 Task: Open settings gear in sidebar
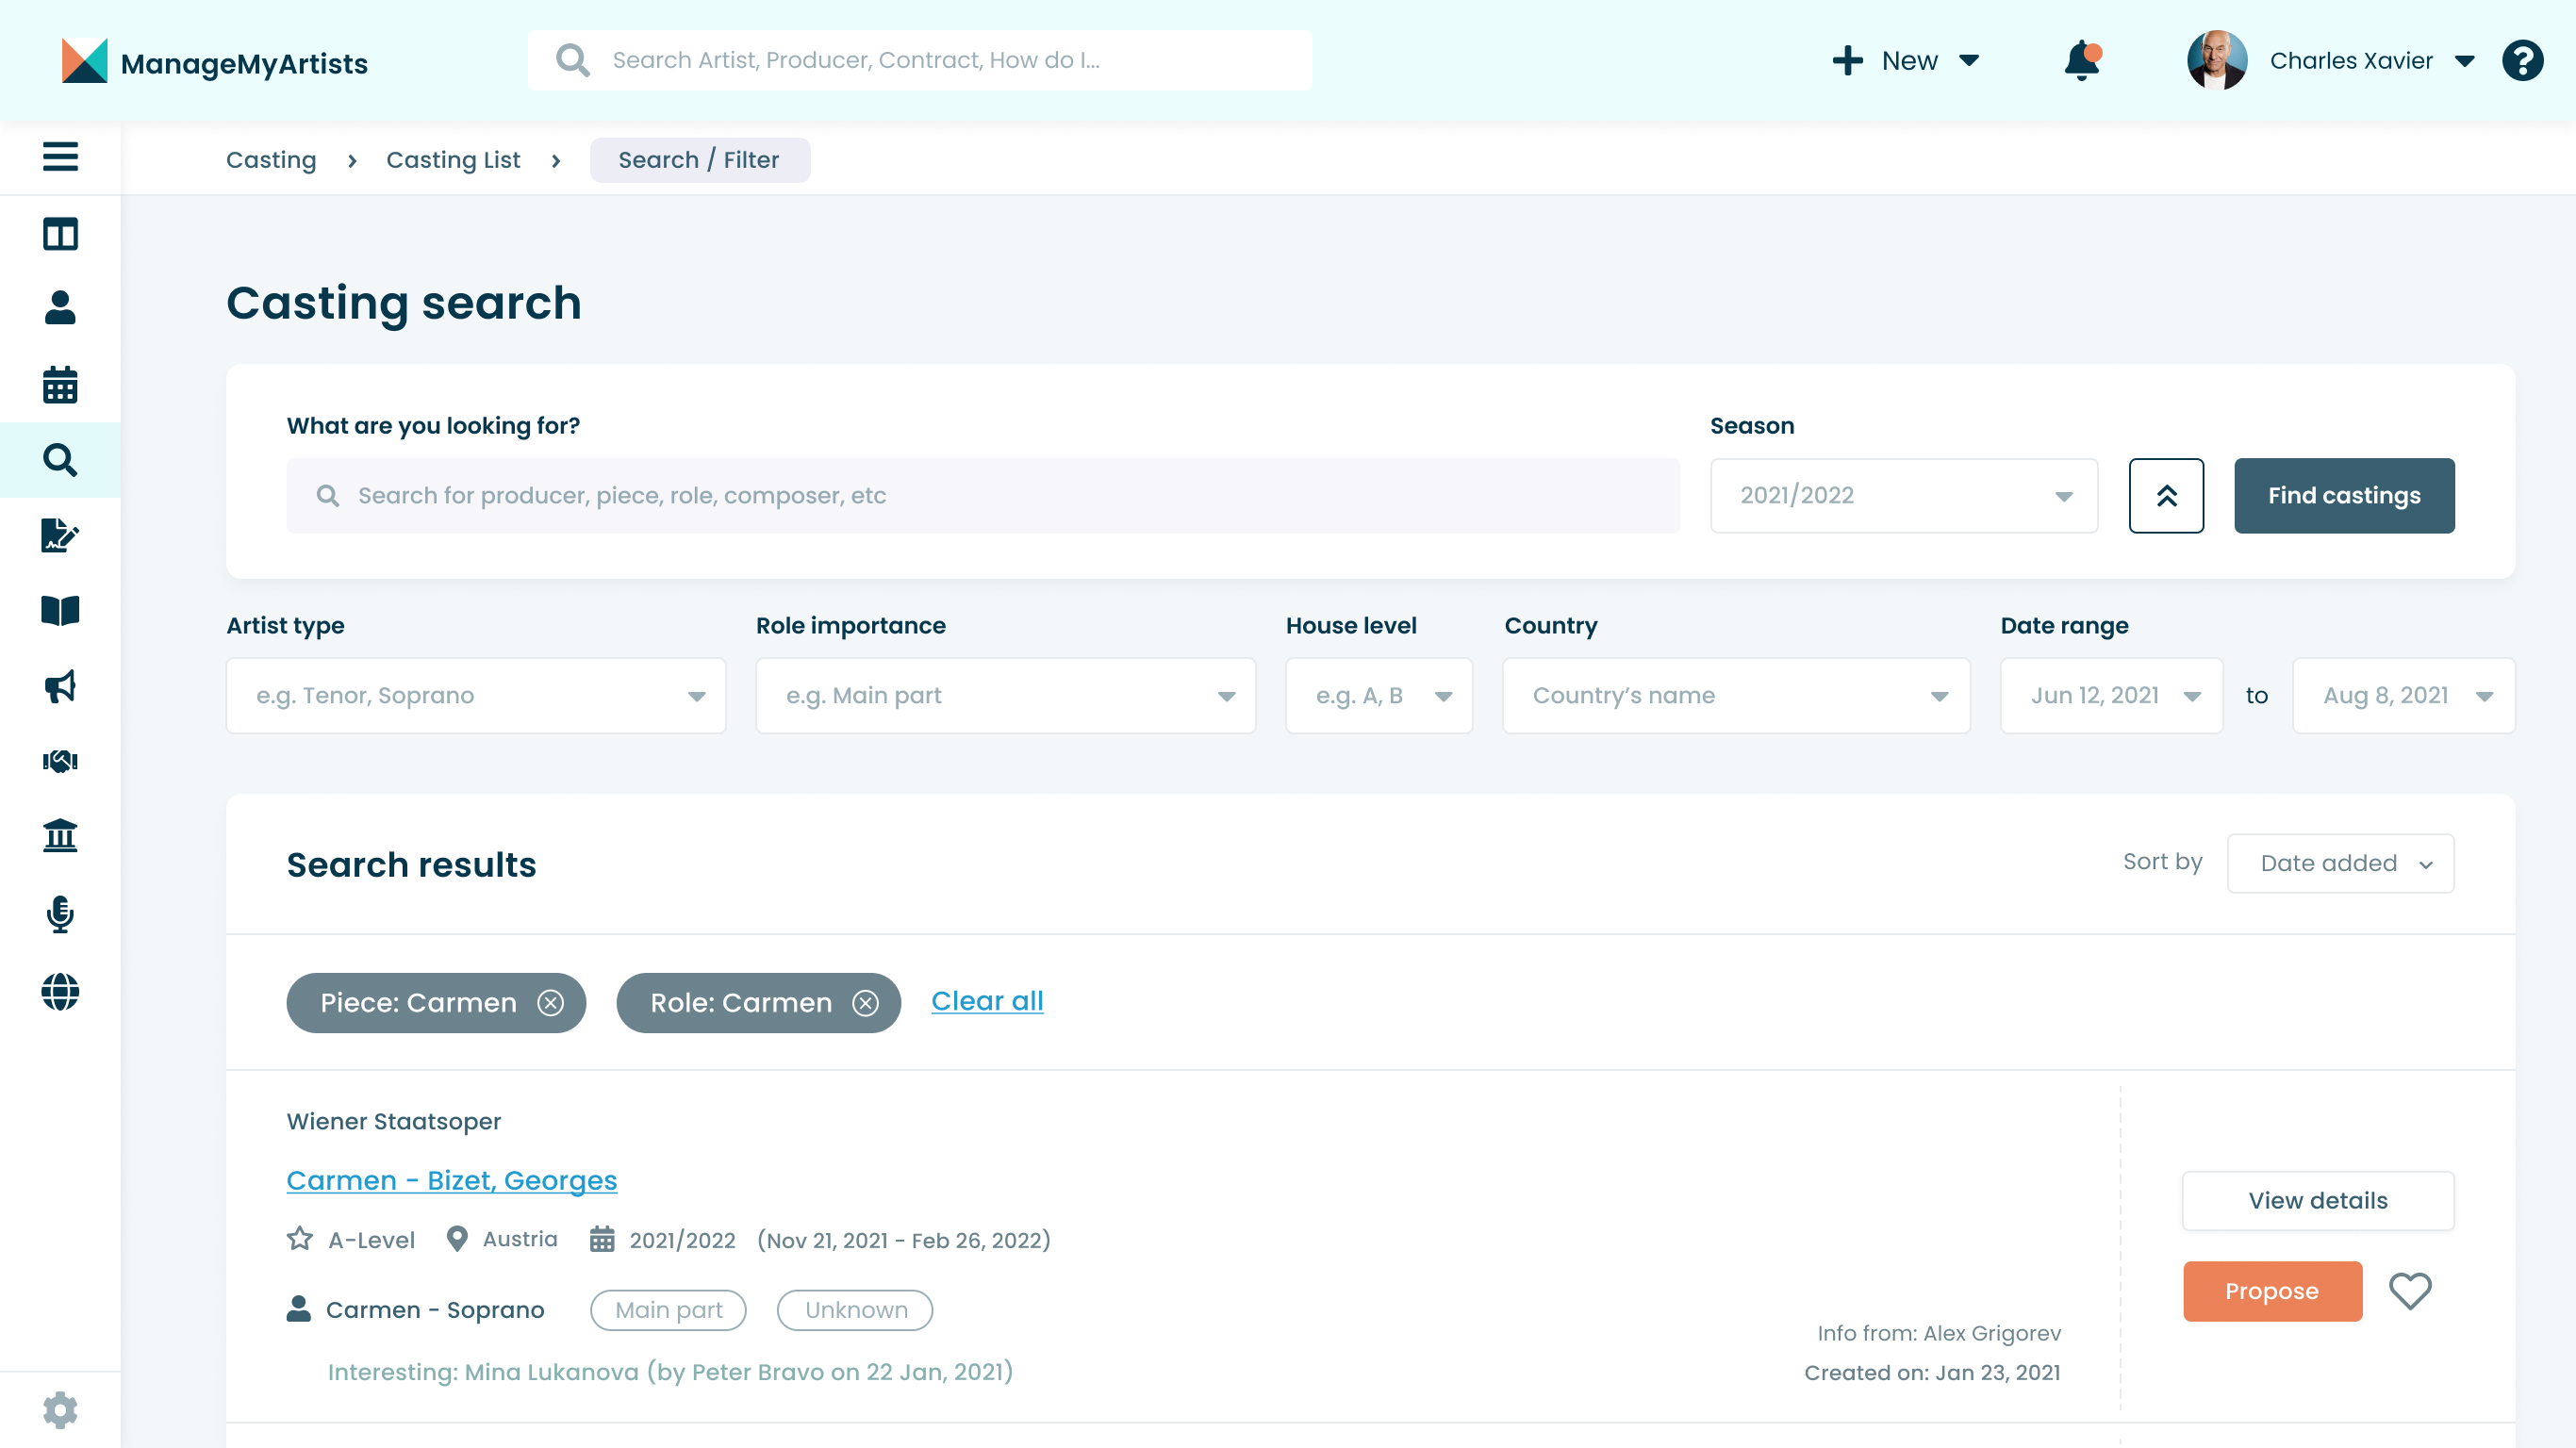(x=60, y=1409)
